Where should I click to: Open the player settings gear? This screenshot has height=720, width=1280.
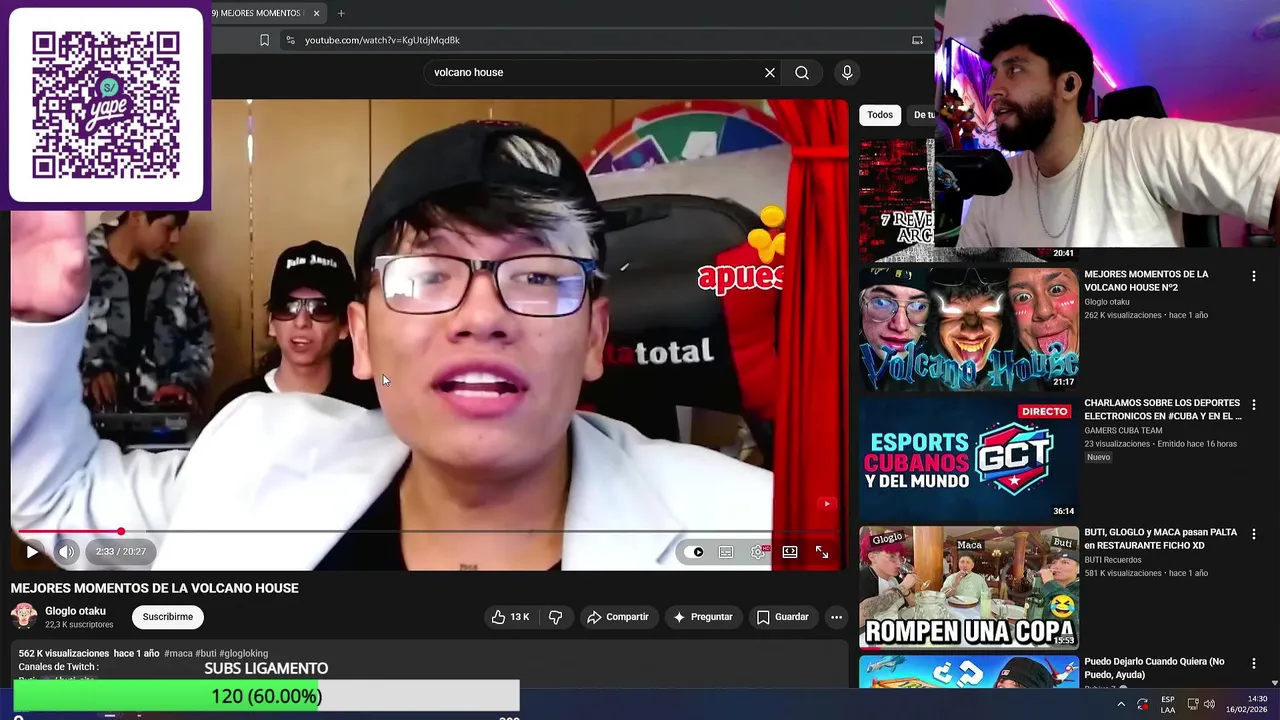pos(758,552)
